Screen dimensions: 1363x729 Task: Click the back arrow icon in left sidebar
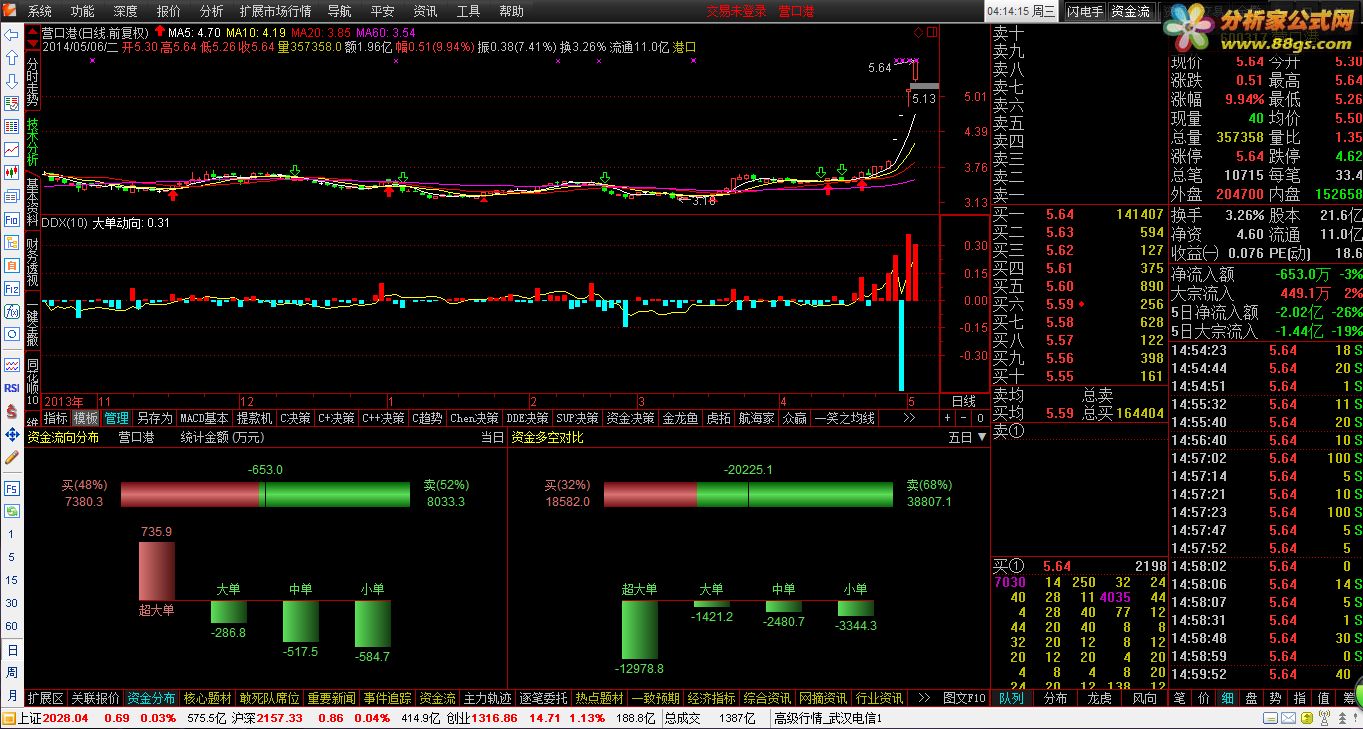tap(11, 34)
